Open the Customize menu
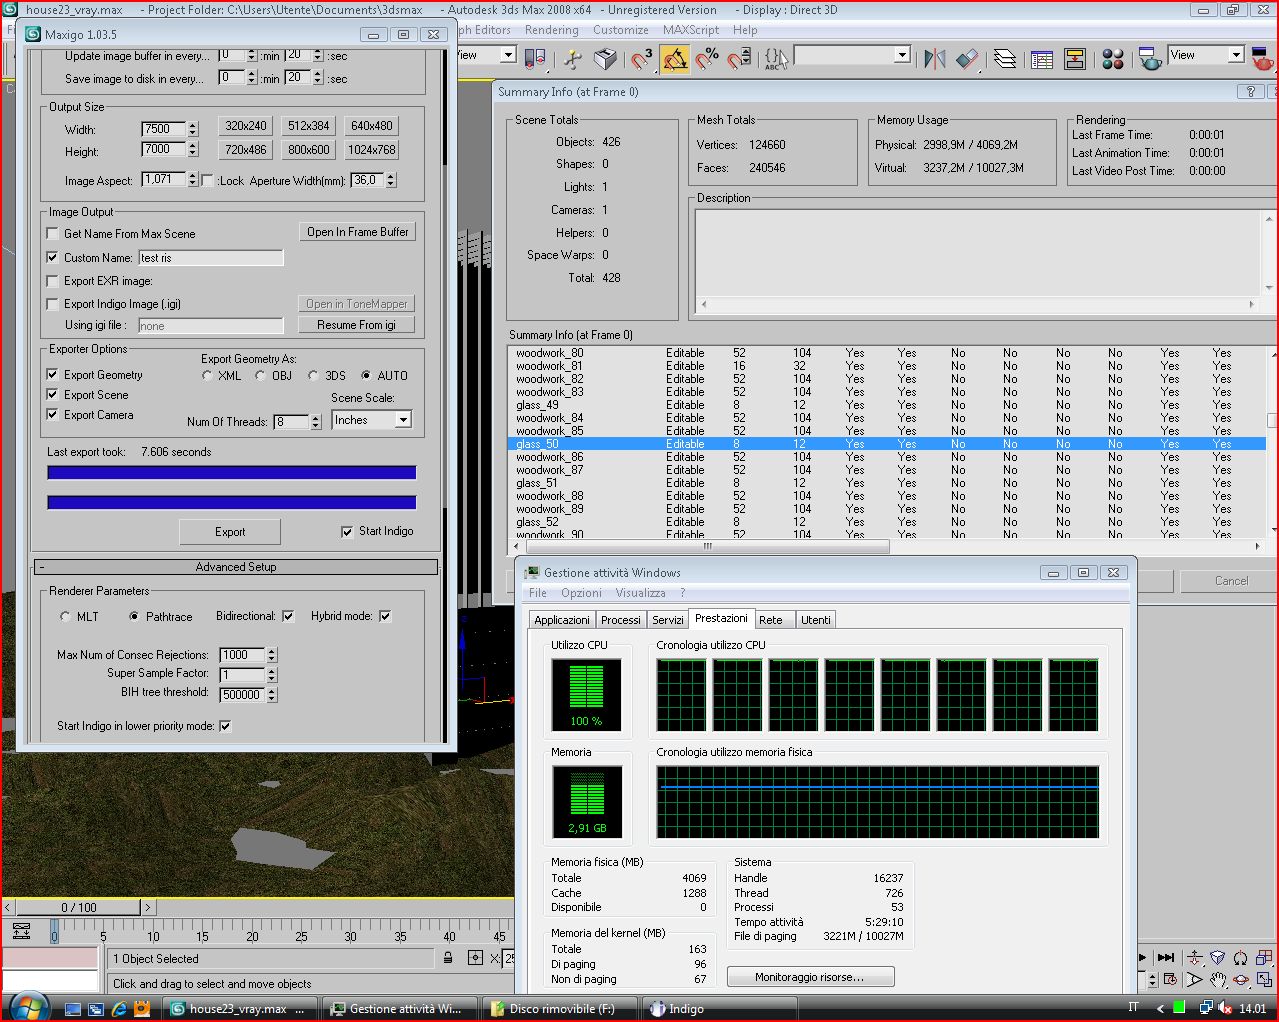Screen dimensions: 1279x1022 pos(621,30)
